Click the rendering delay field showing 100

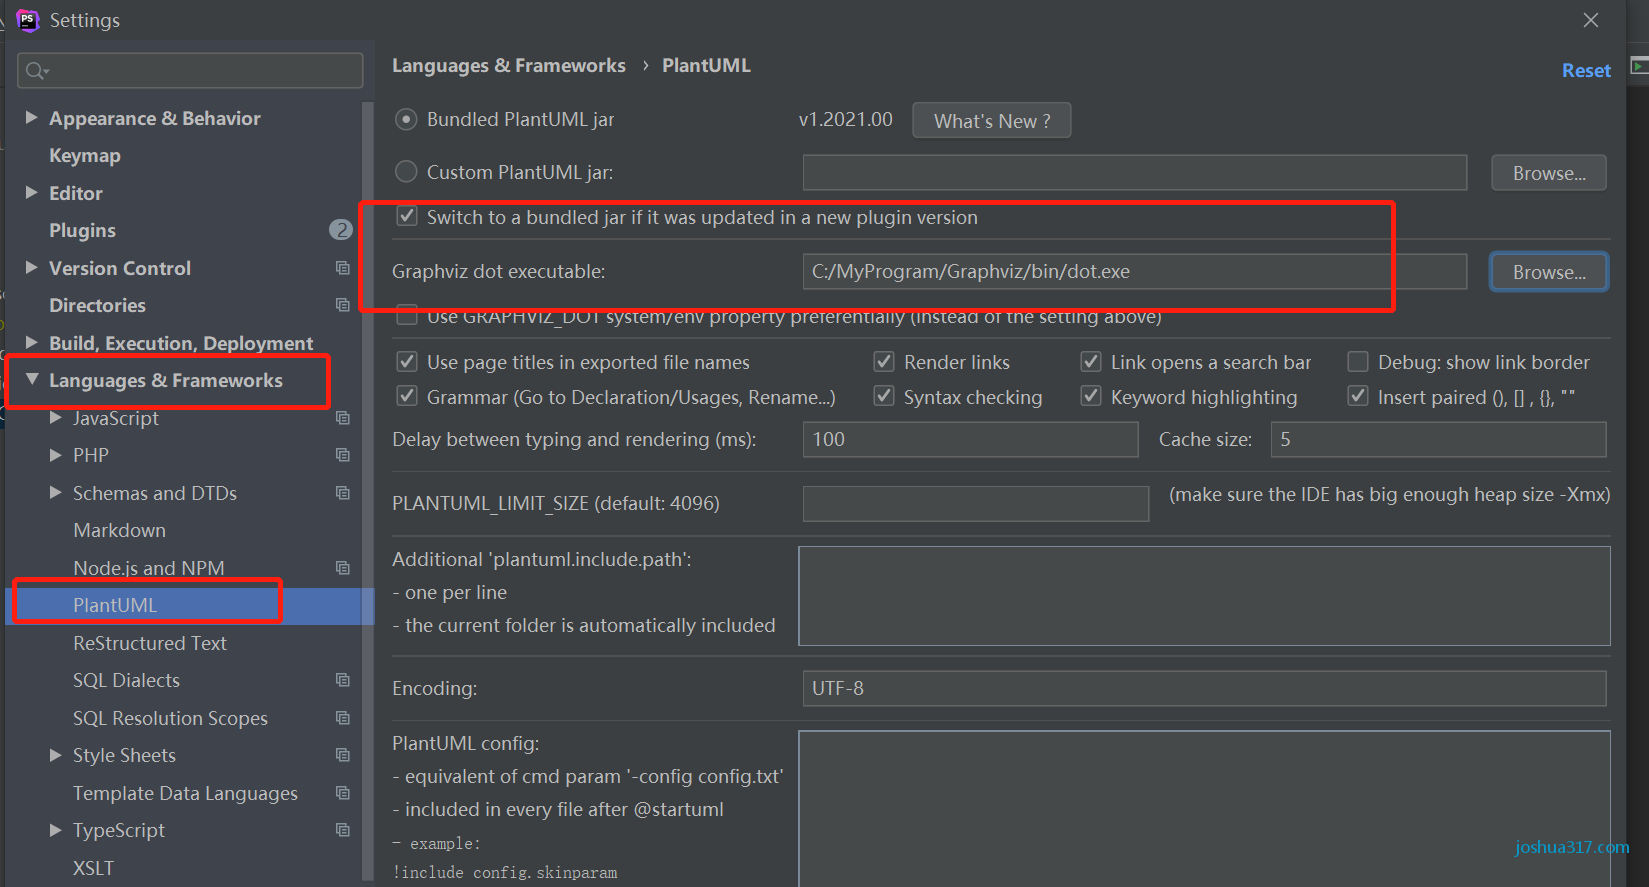click(970, 439)
